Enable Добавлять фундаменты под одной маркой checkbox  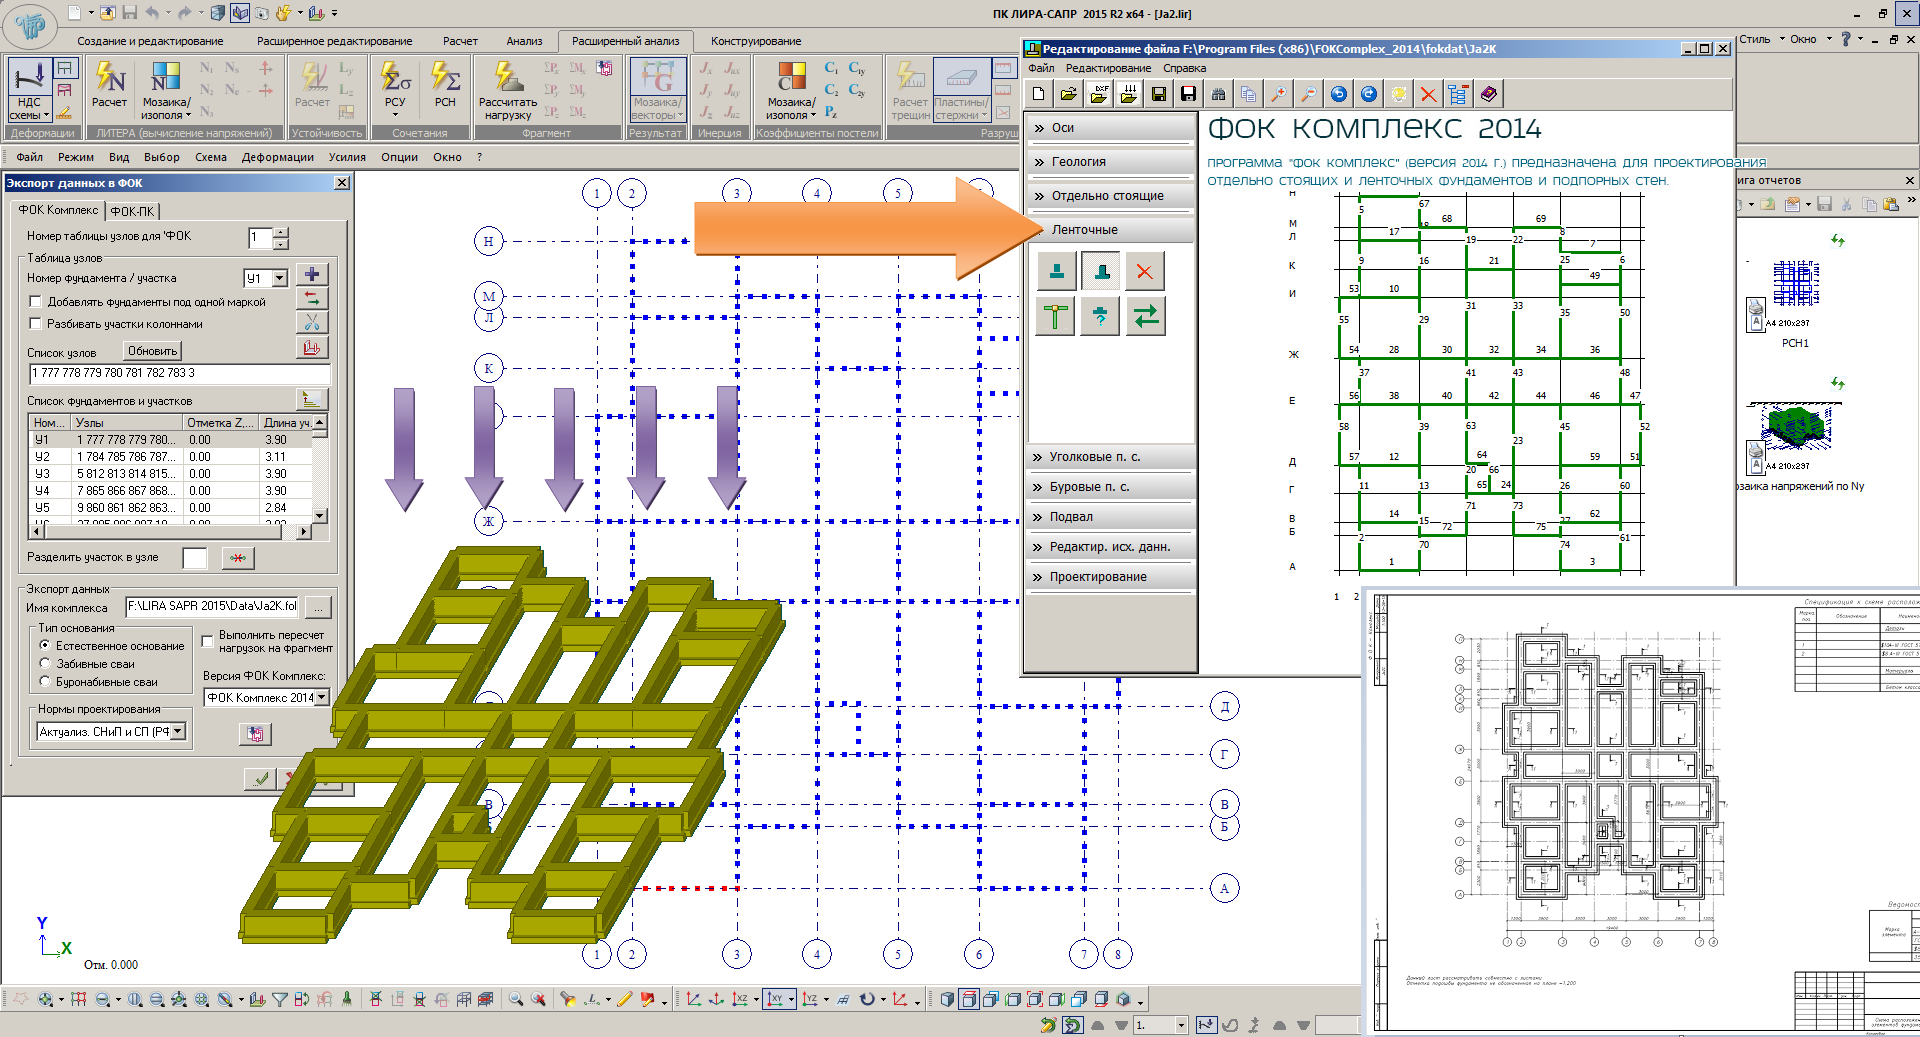(x=36, y=302)
